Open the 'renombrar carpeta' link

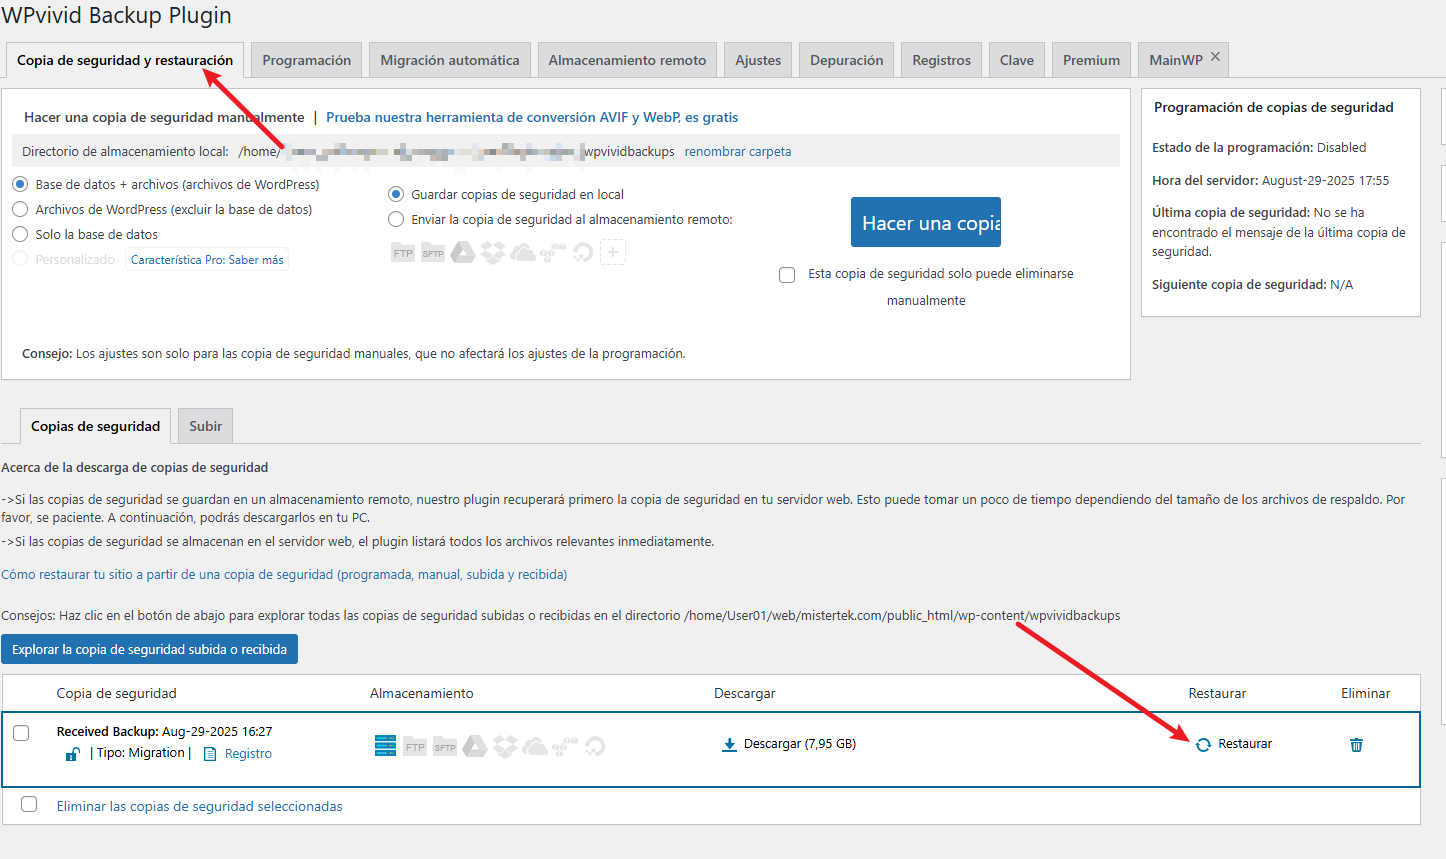737,152
